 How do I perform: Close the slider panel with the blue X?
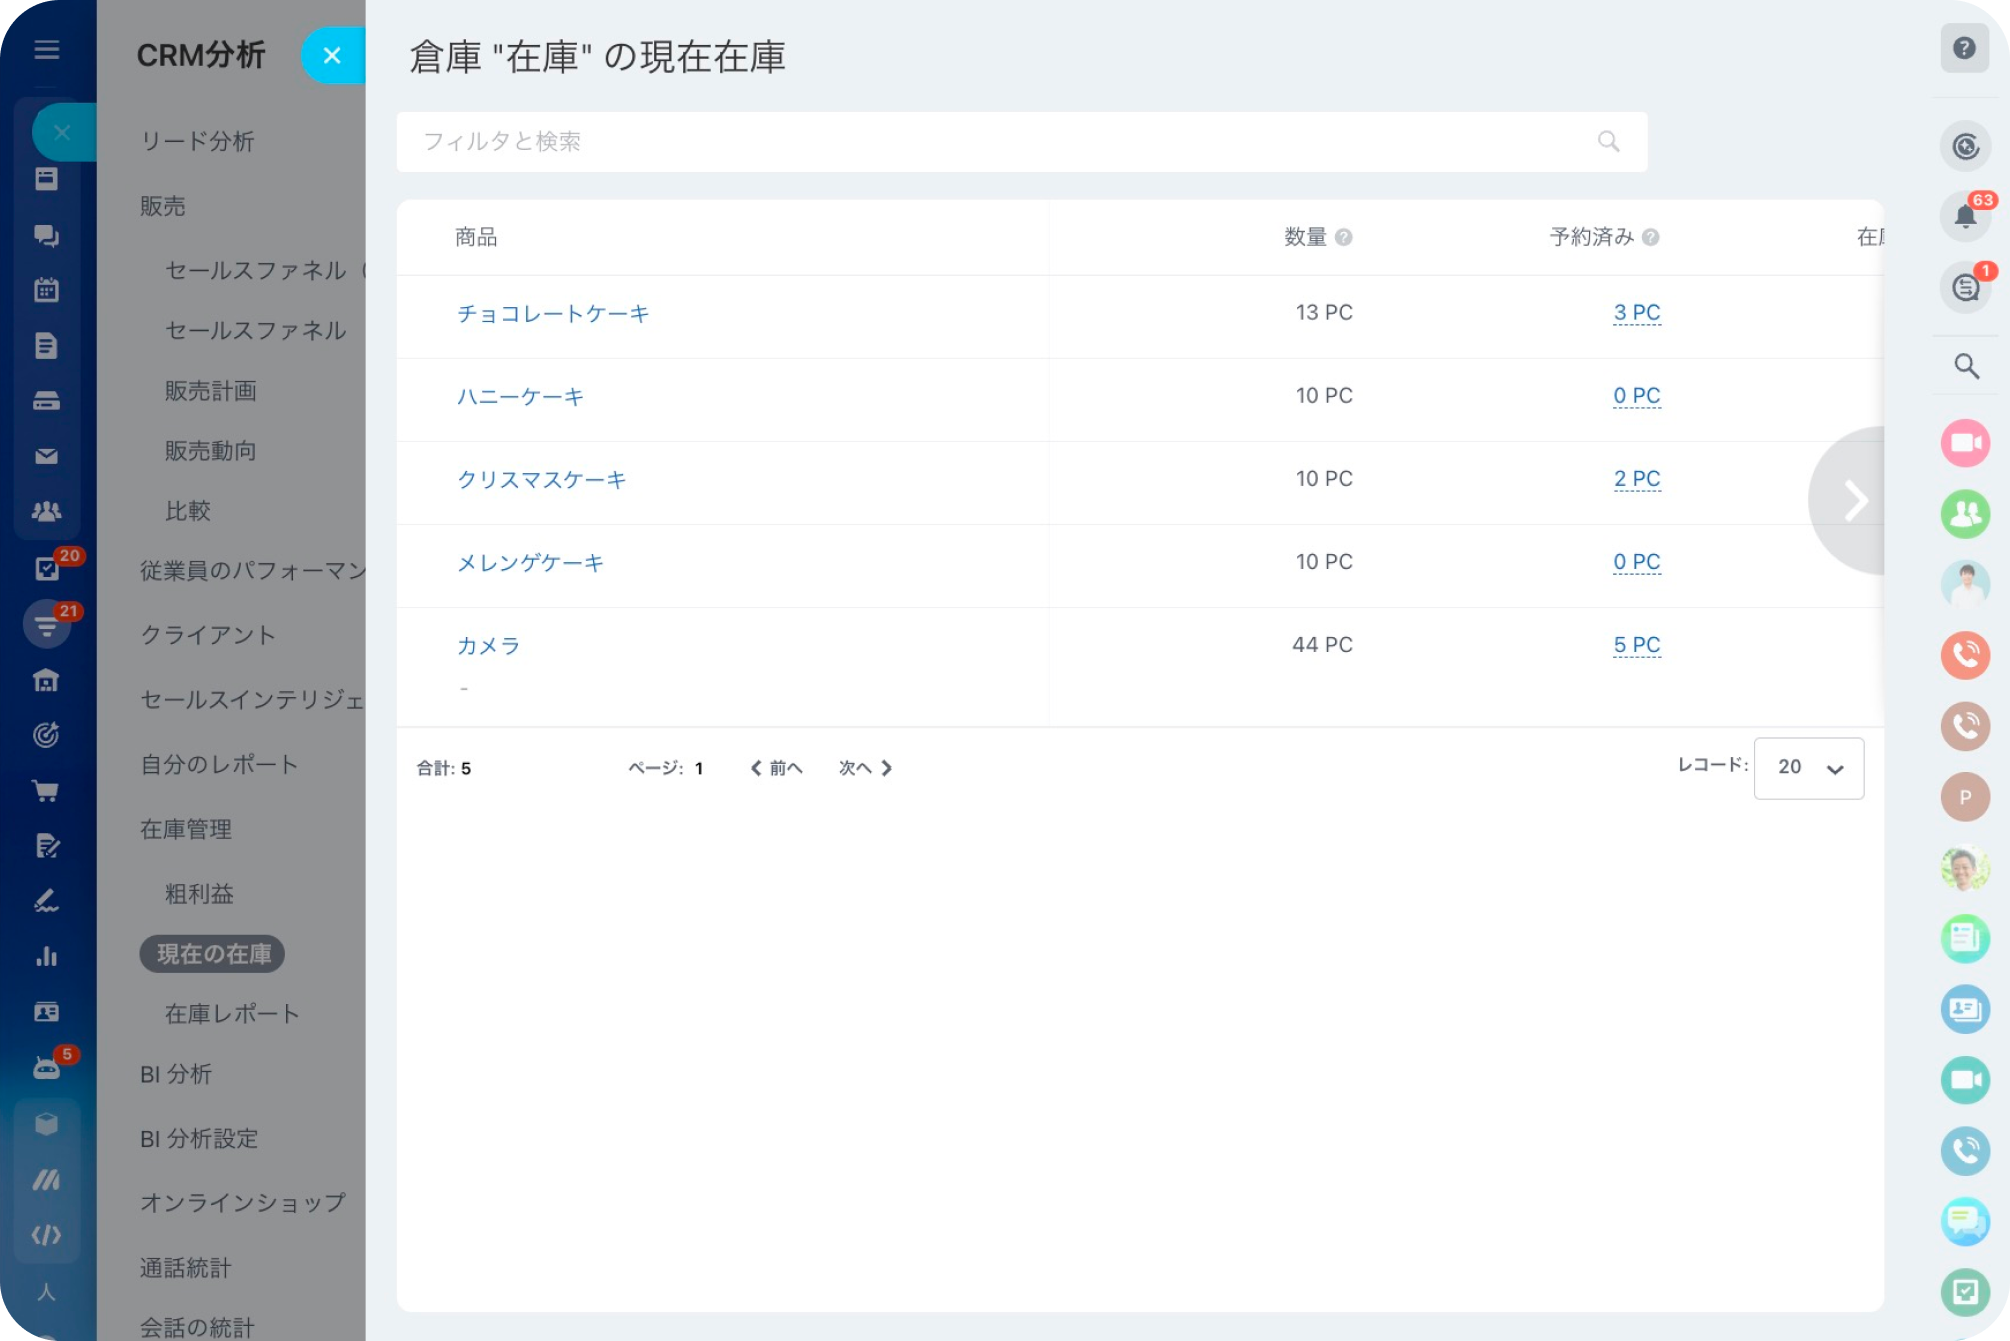[332, 56]
